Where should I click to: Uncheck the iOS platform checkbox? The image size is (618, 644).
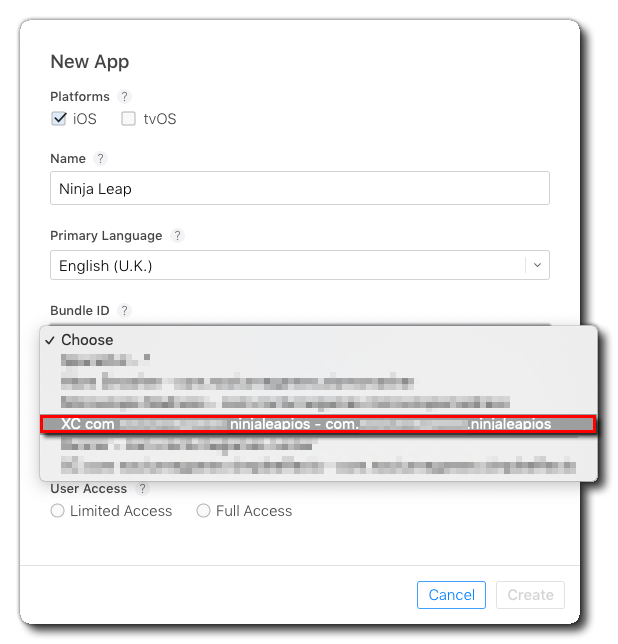(59, 119)
